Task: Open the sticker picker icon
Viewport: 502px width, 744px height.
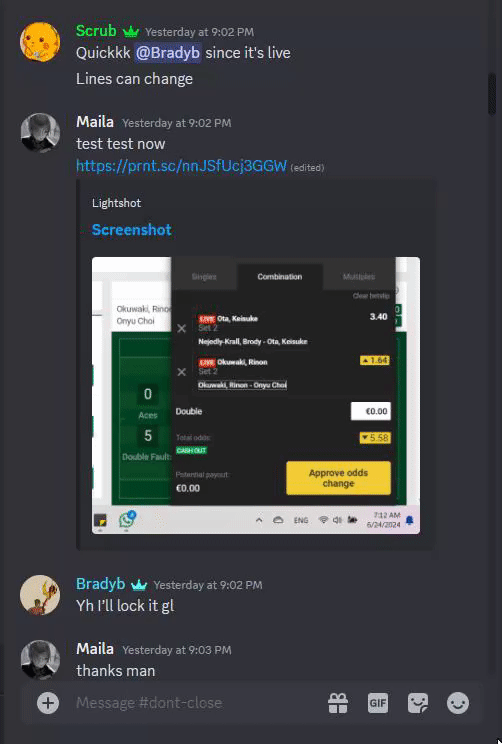Action: click(x=418, y=703)
